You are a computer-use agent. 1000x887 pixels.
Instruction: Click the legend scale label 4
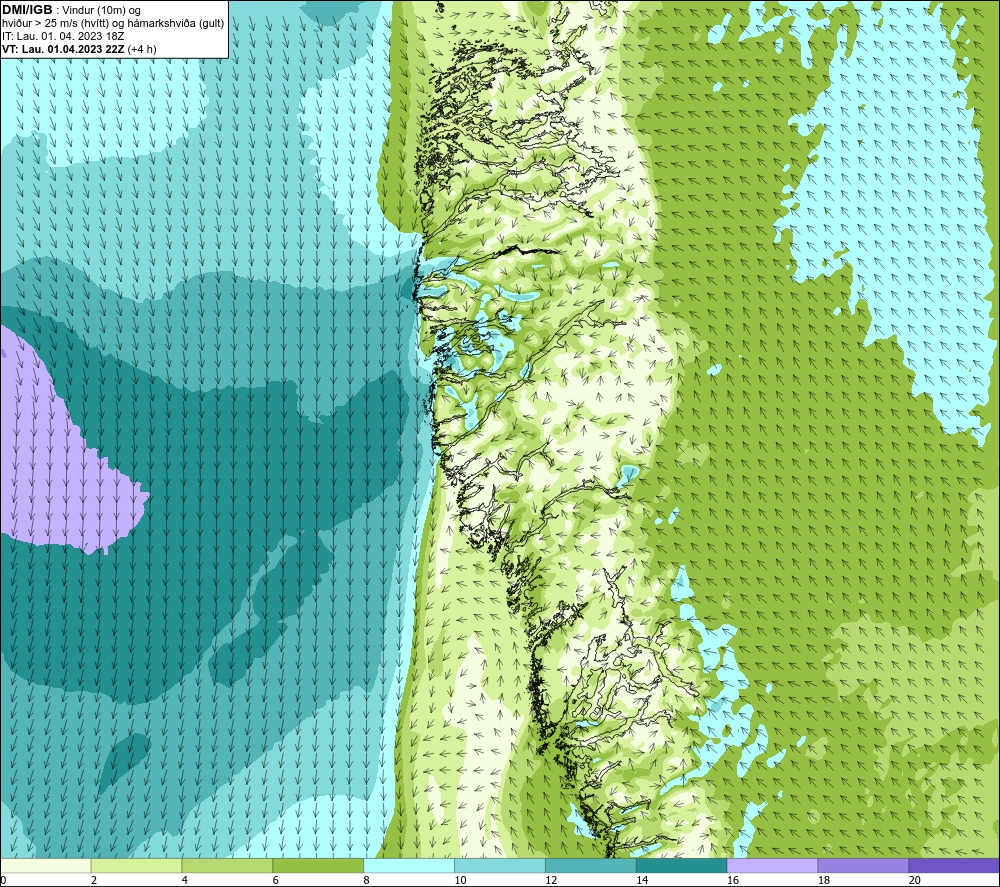185,880
